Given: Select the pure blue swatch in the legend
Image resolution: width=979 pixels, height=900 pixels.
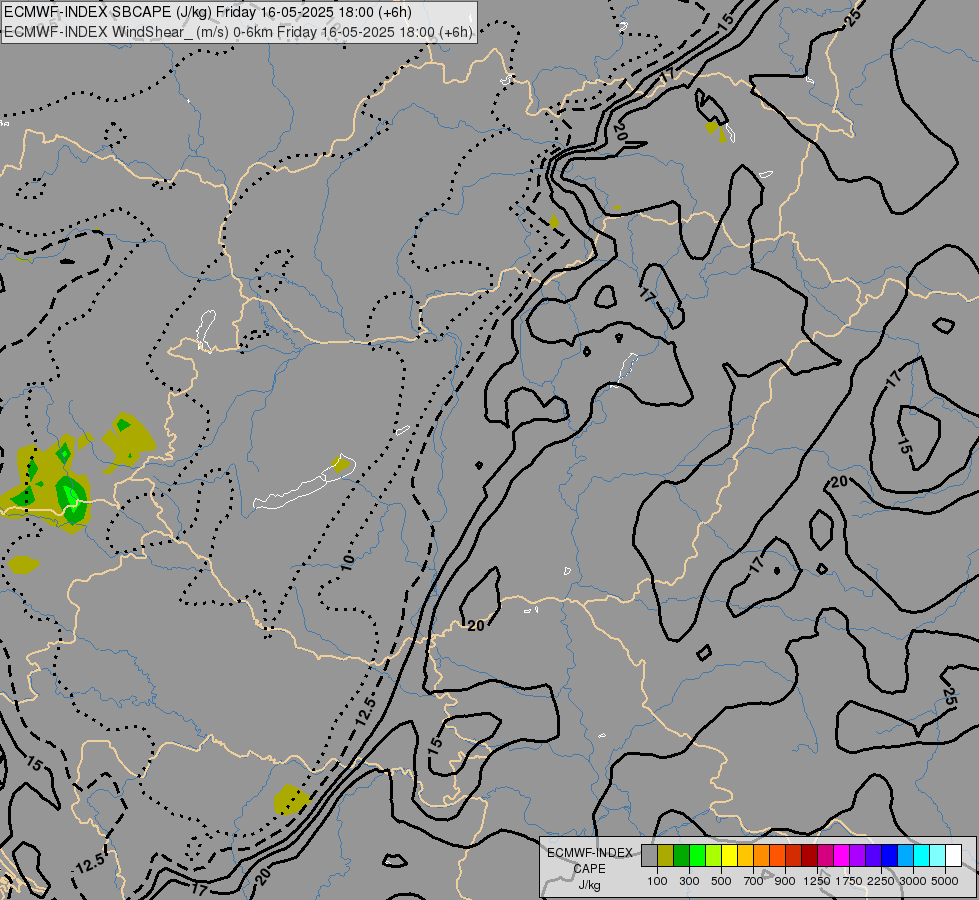Looking at the screenshot, I should point(889,855).
